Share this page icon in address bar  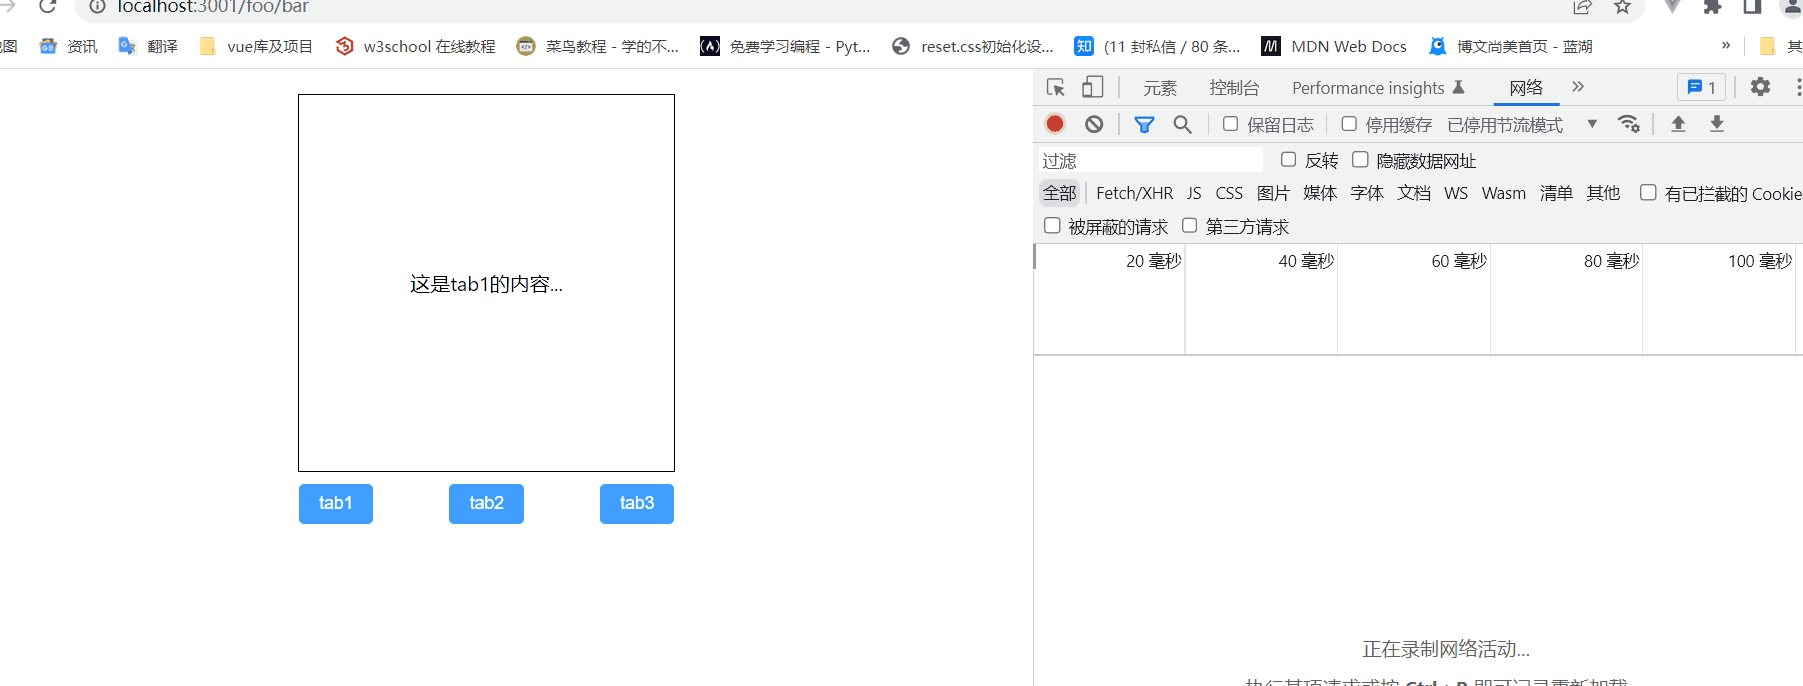(1583, 7)
